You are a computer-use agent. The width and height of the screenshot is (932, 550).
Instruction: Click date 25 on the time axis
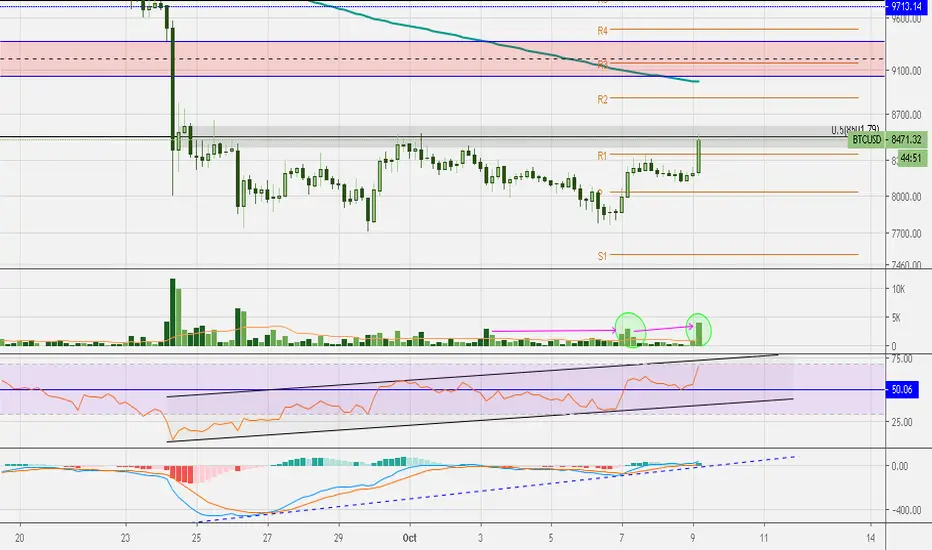(x=197, y=538)
